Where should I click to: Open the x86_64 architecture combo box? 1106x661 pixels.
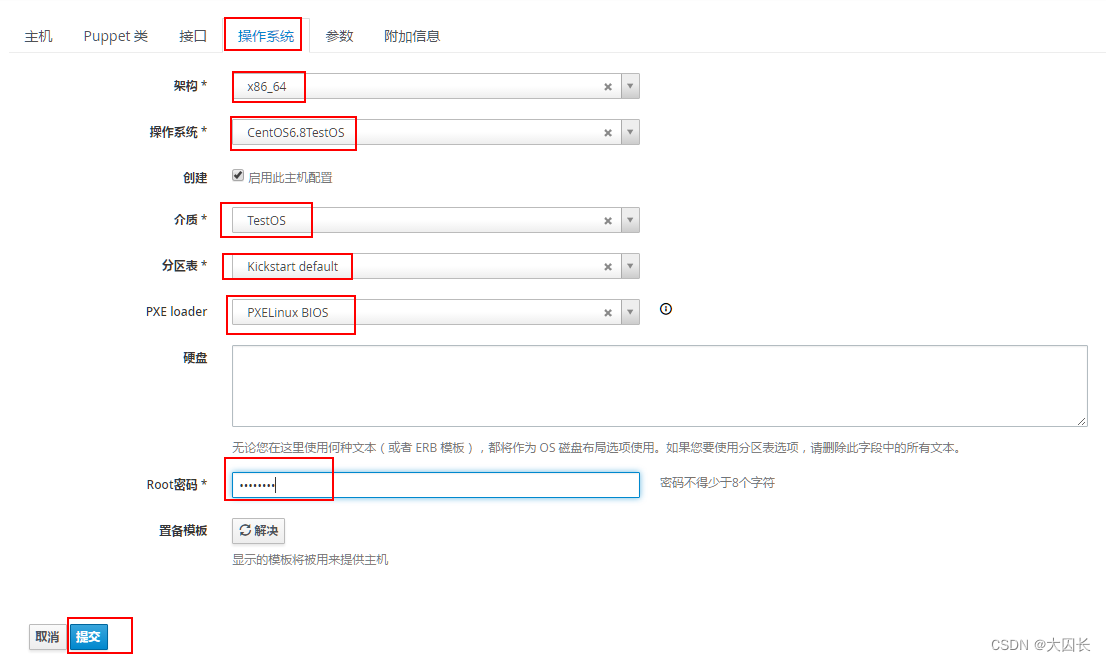pos(436,86)
